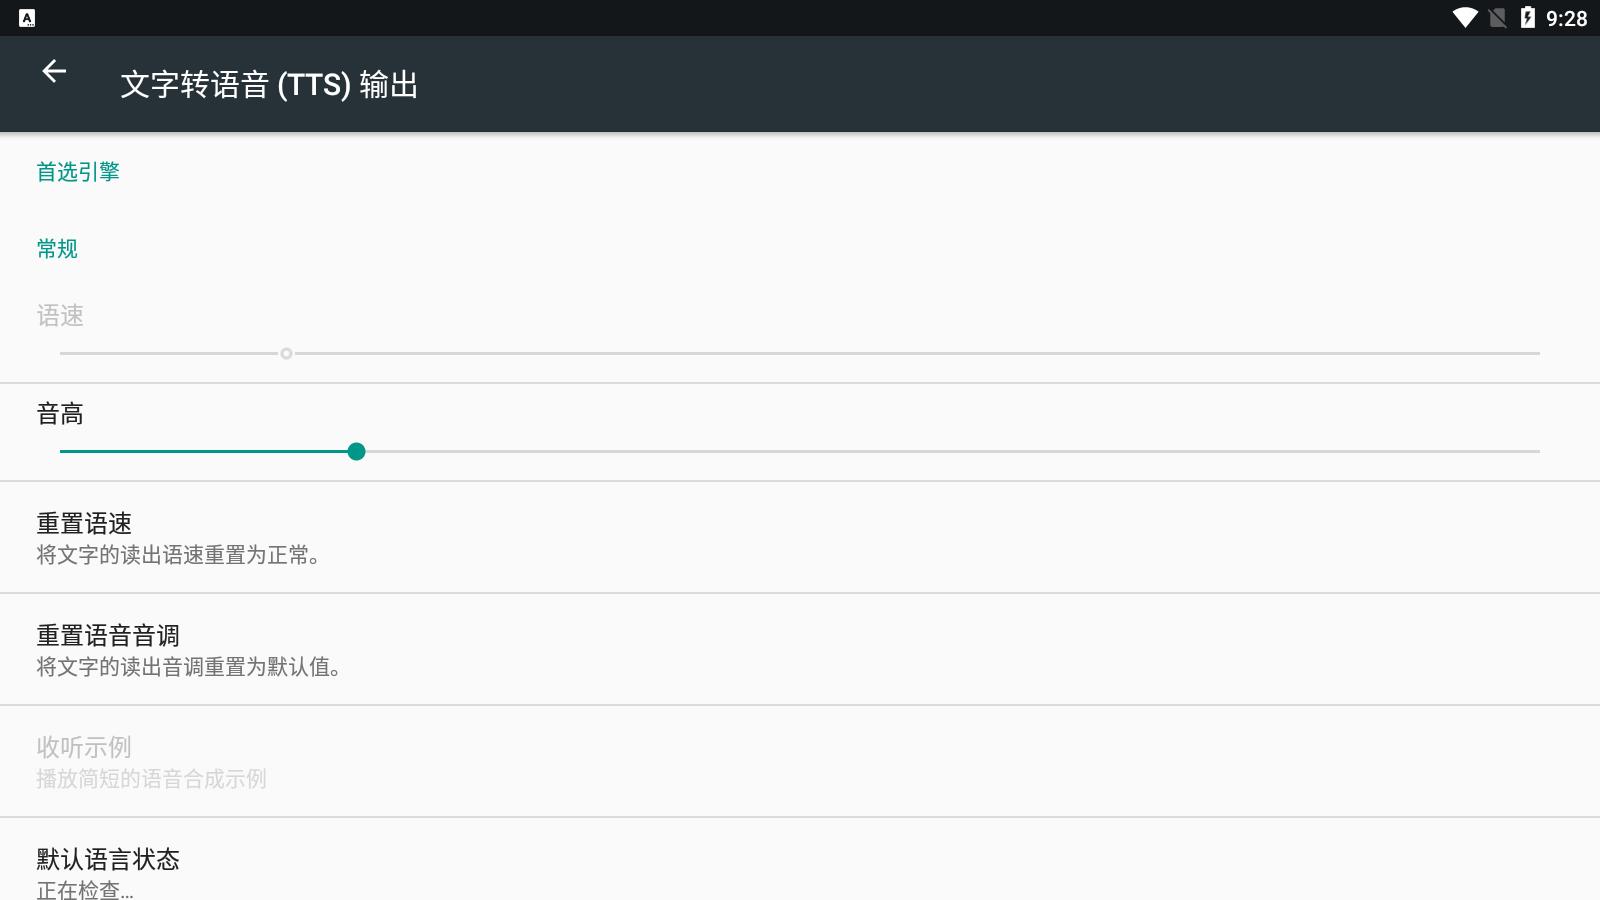The height and width of the screenshot is (900, 1600).
Task: Tap the disabled 收听示例 entry
Action: click(800, 762)
